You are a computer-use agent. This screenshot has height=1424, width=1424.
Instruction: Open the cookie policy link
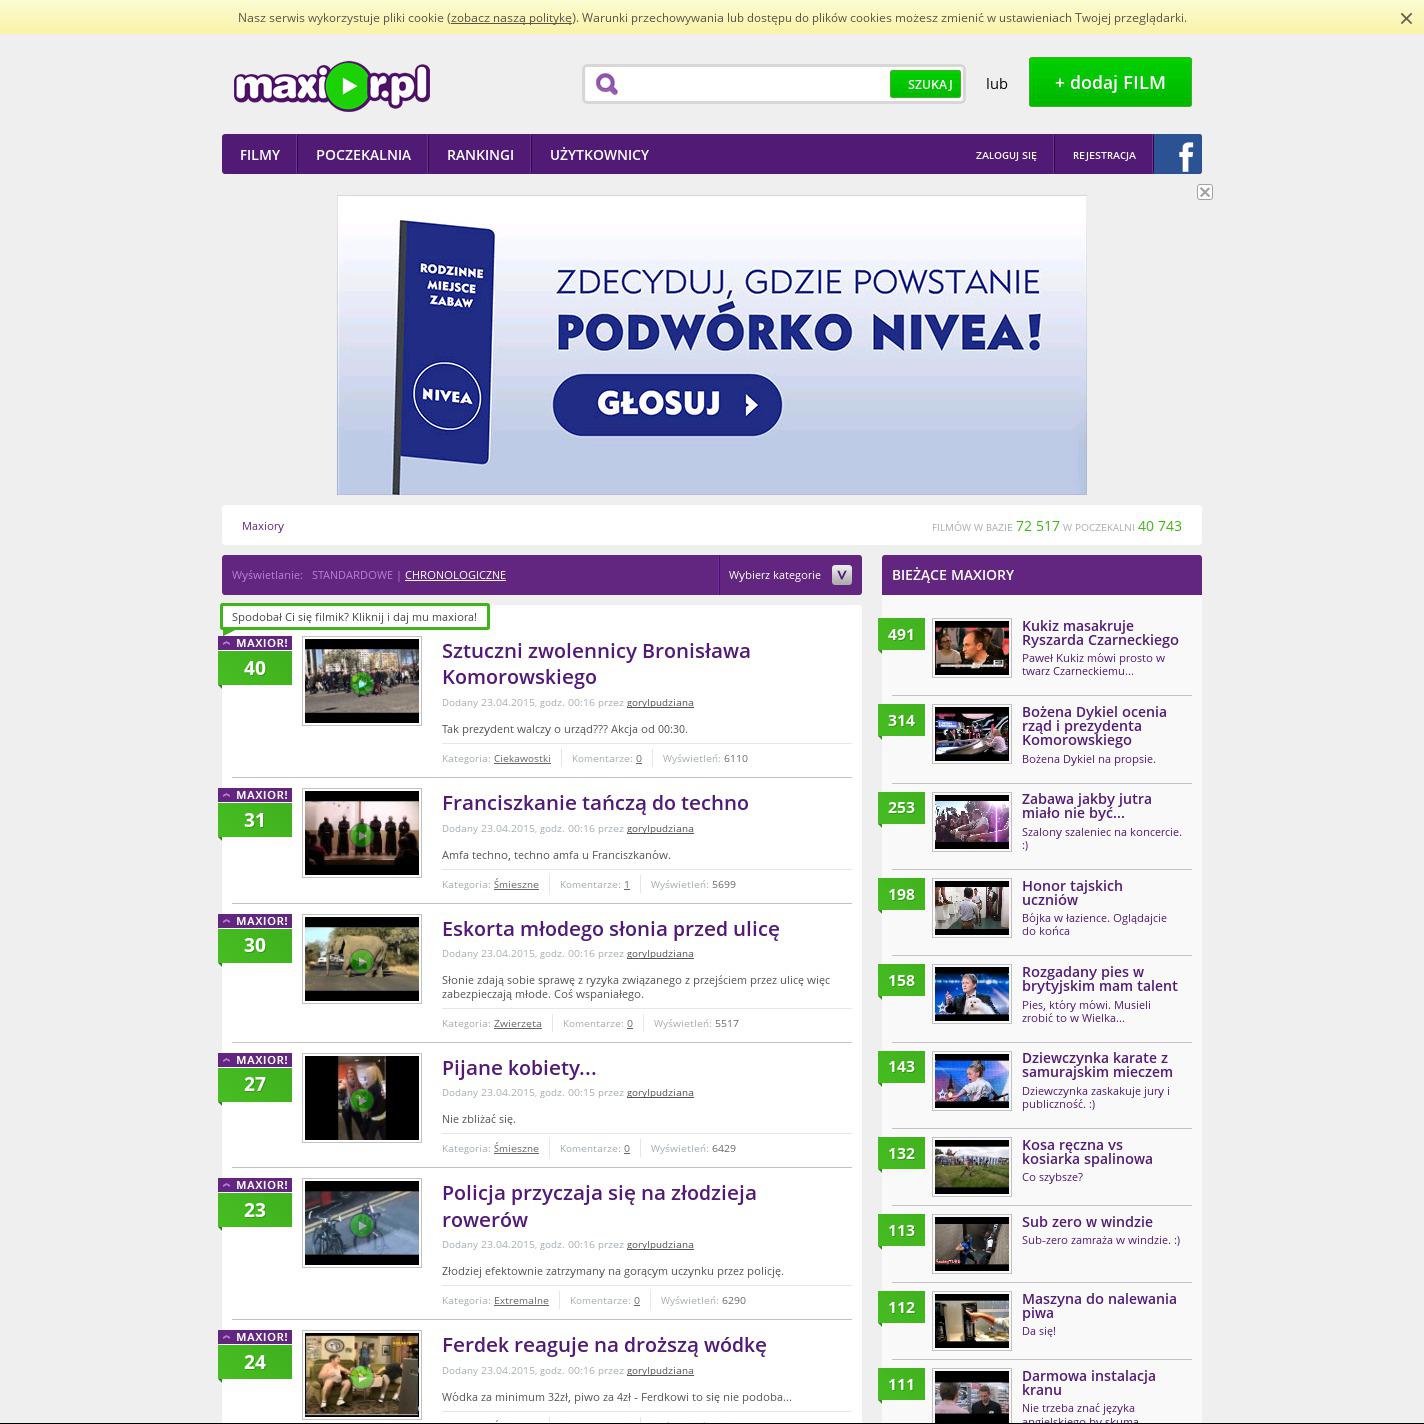click(511, 18)
